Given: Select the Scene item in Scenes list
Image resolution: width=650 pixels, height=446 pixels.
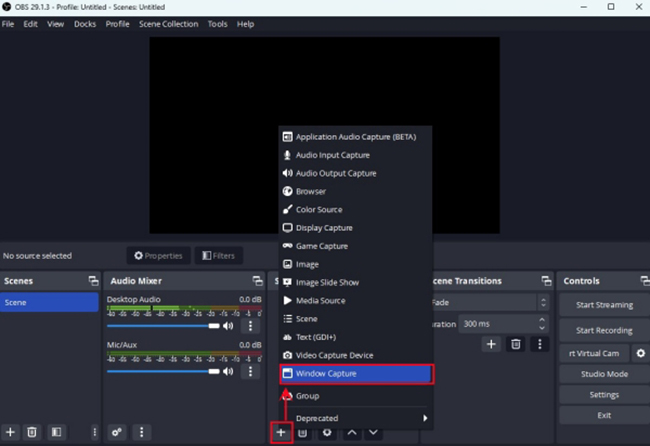Looking at the screenshot, I should [49, 303].
